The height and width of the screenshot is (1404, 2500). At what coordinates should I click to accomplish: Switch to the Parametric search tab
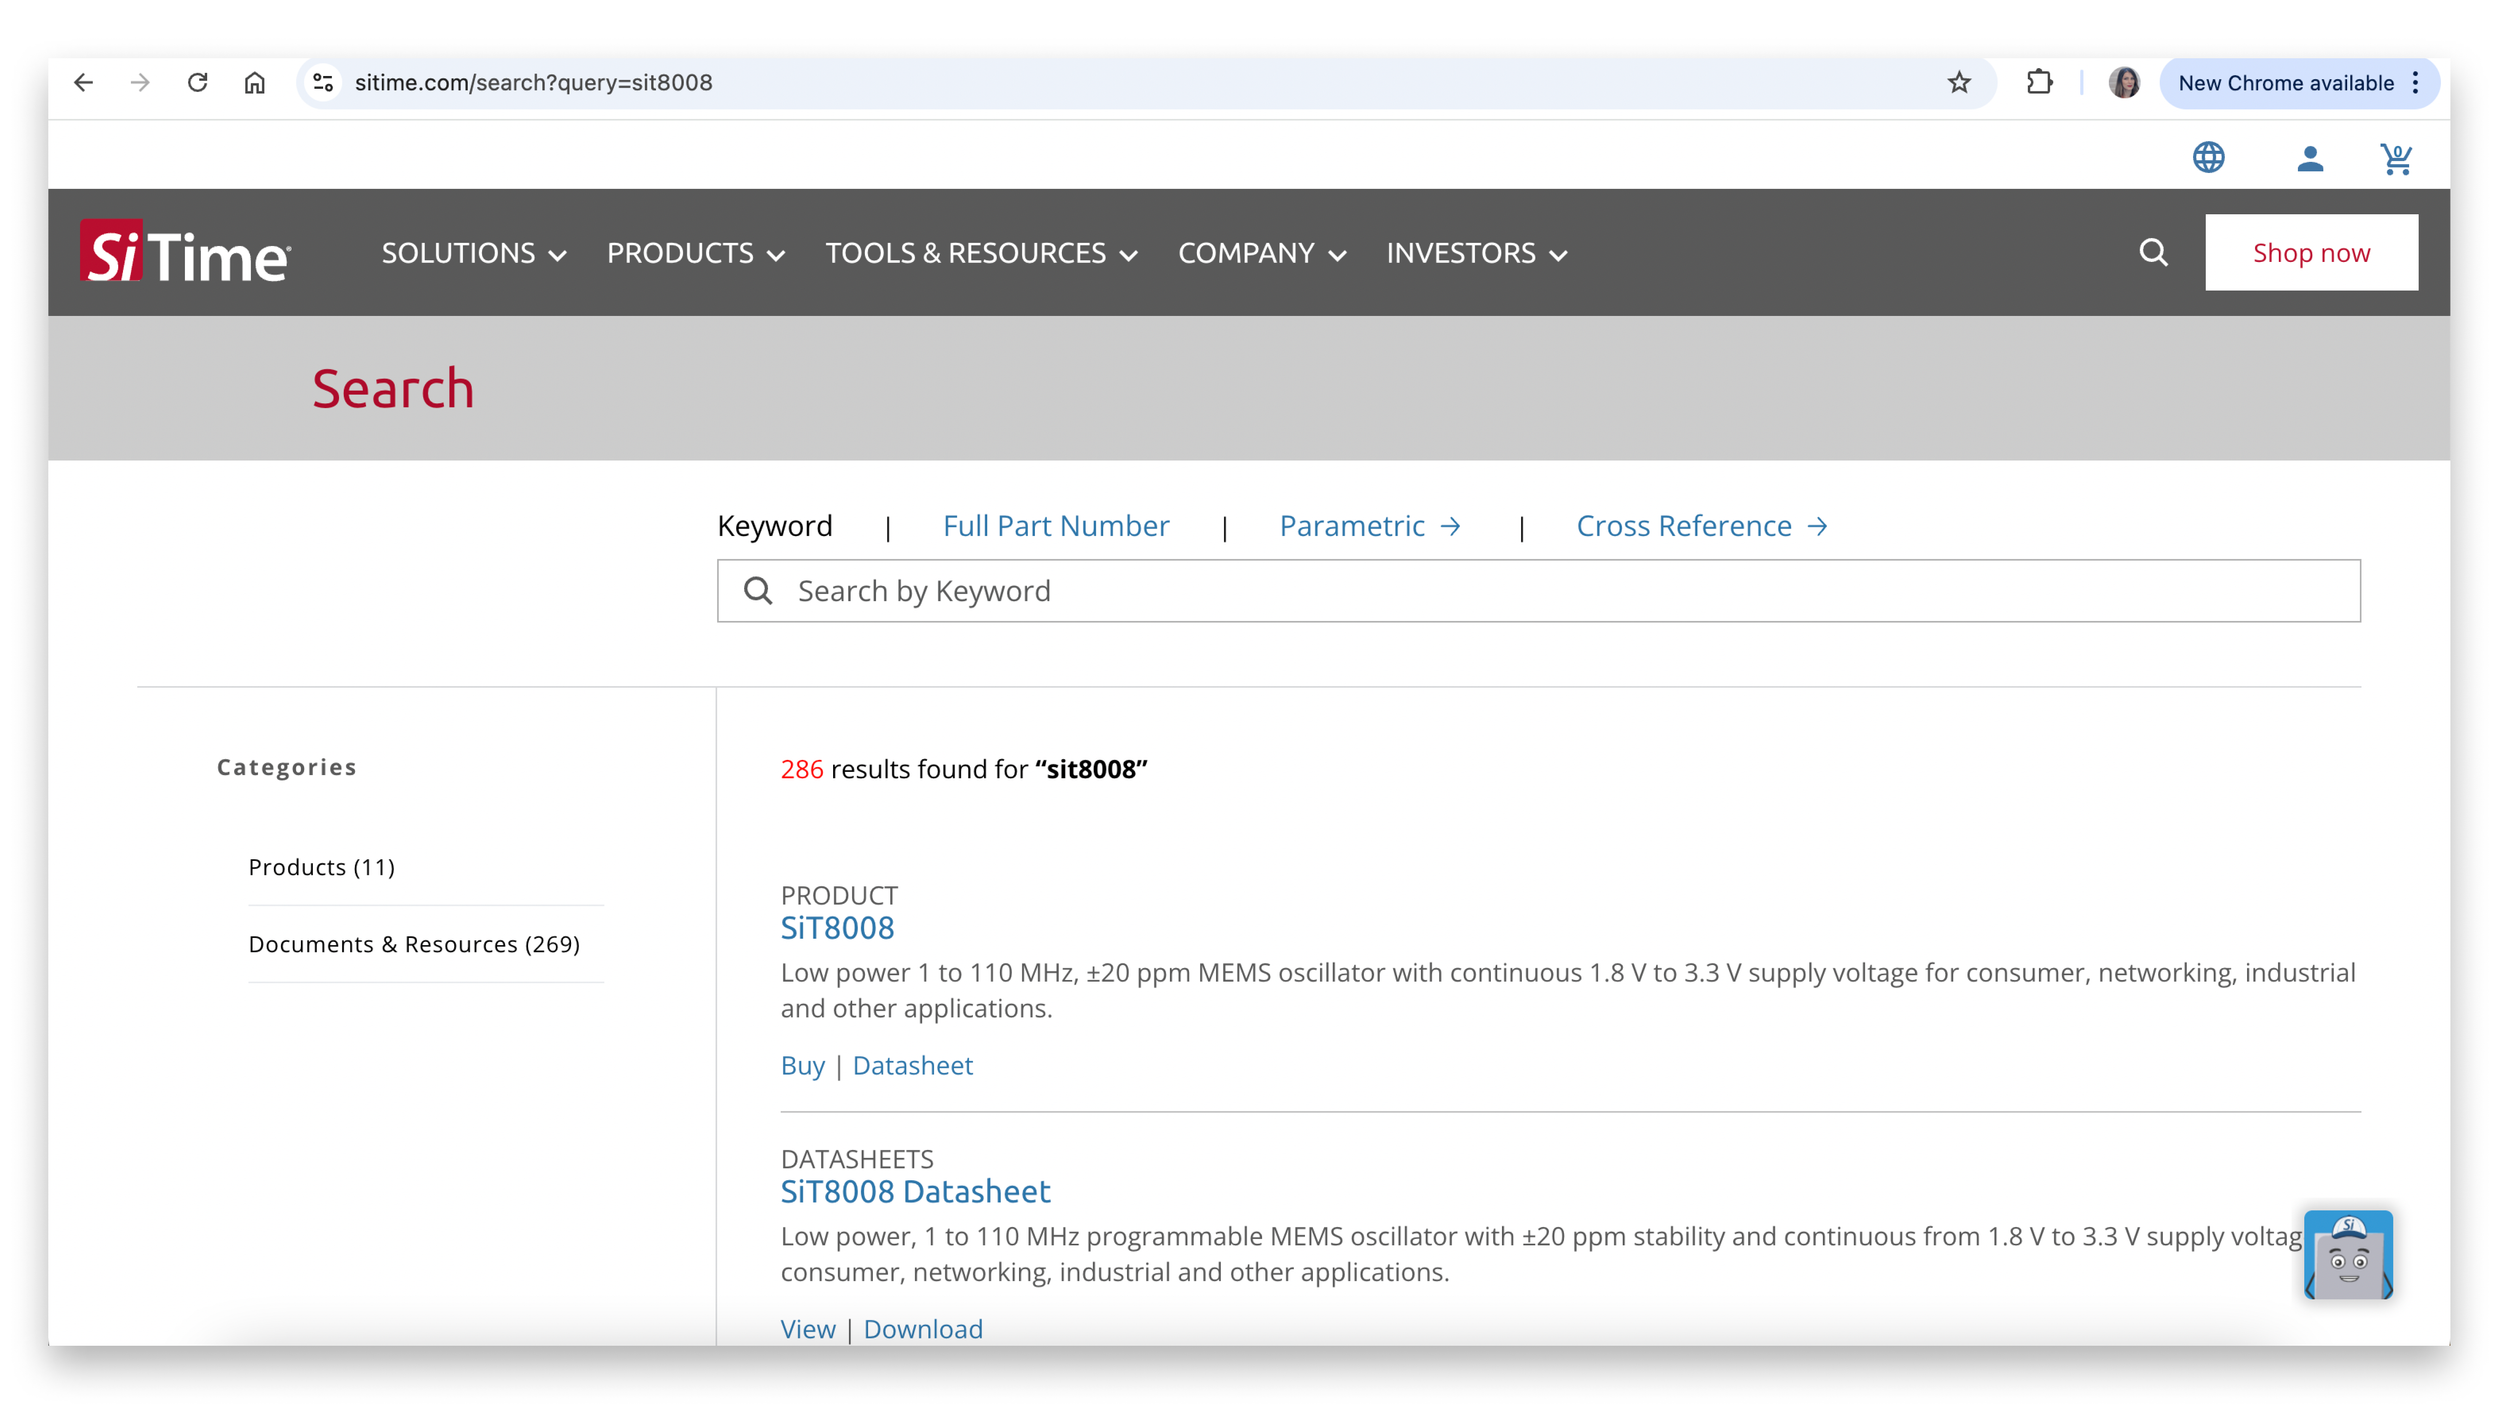[x=1370, y=525]
